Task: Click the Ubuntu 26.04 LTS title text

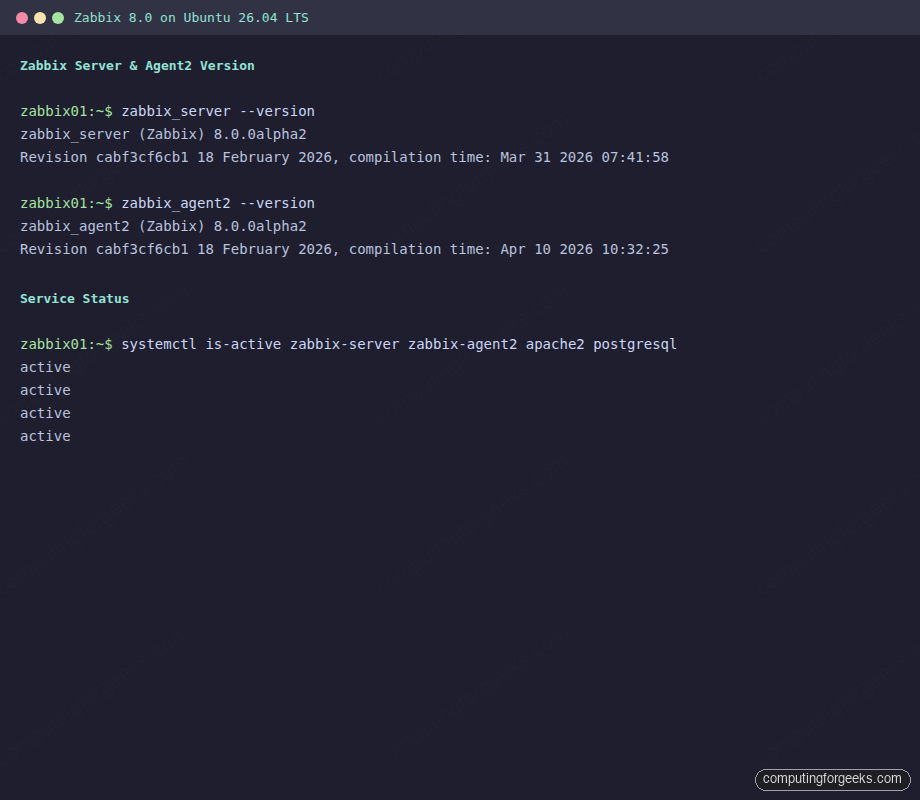Action: 248,17
